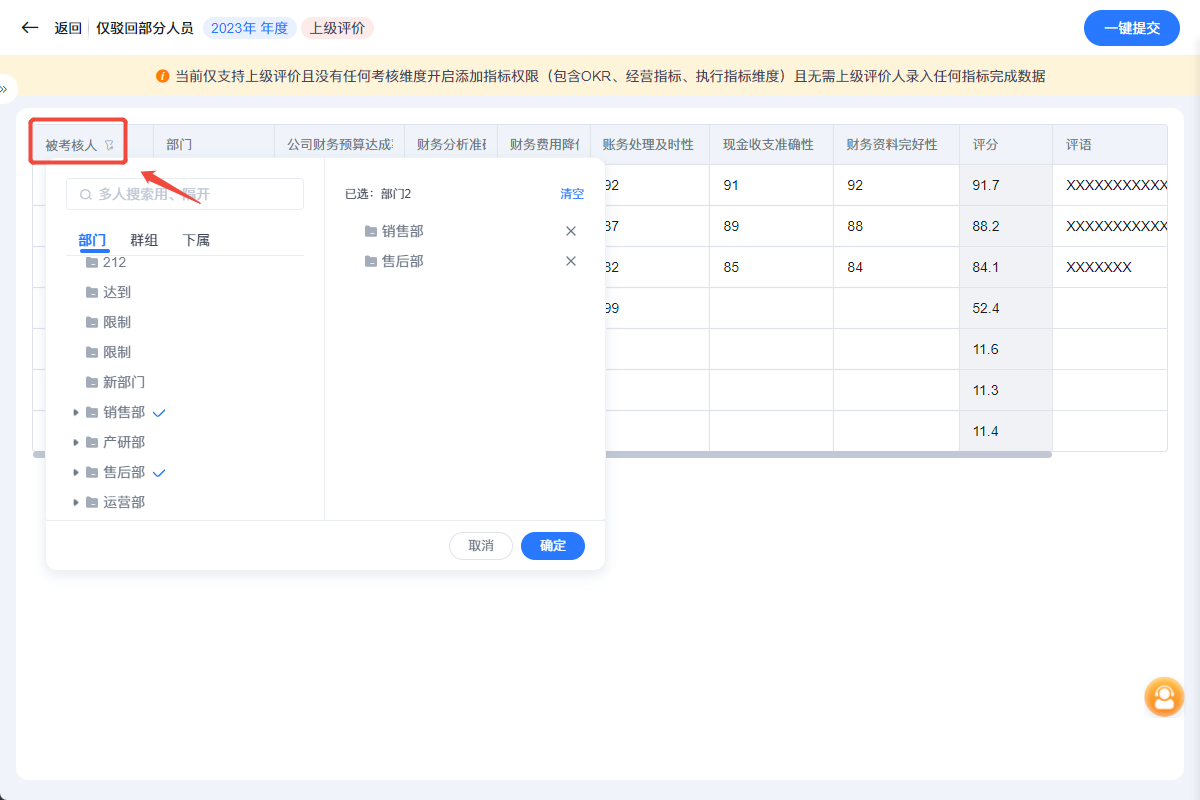1200x800 pixels.
Task: Select 新部门 in department tree
Action: (x=124, y=382)
